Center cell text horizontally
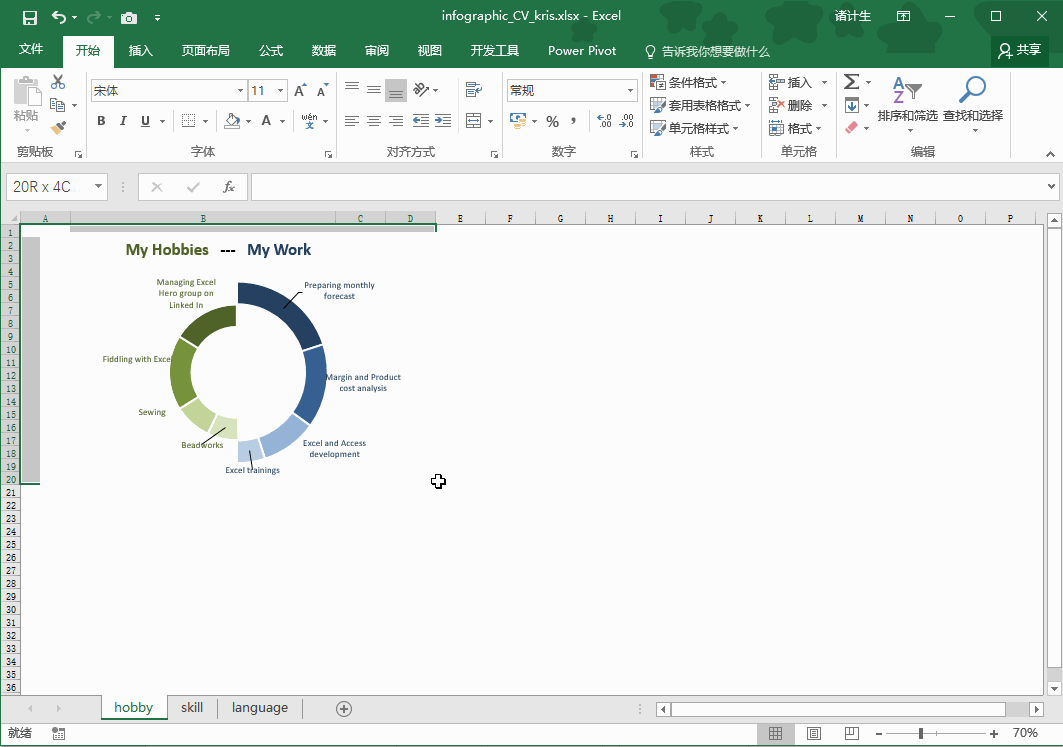 [x=374, y=121]
